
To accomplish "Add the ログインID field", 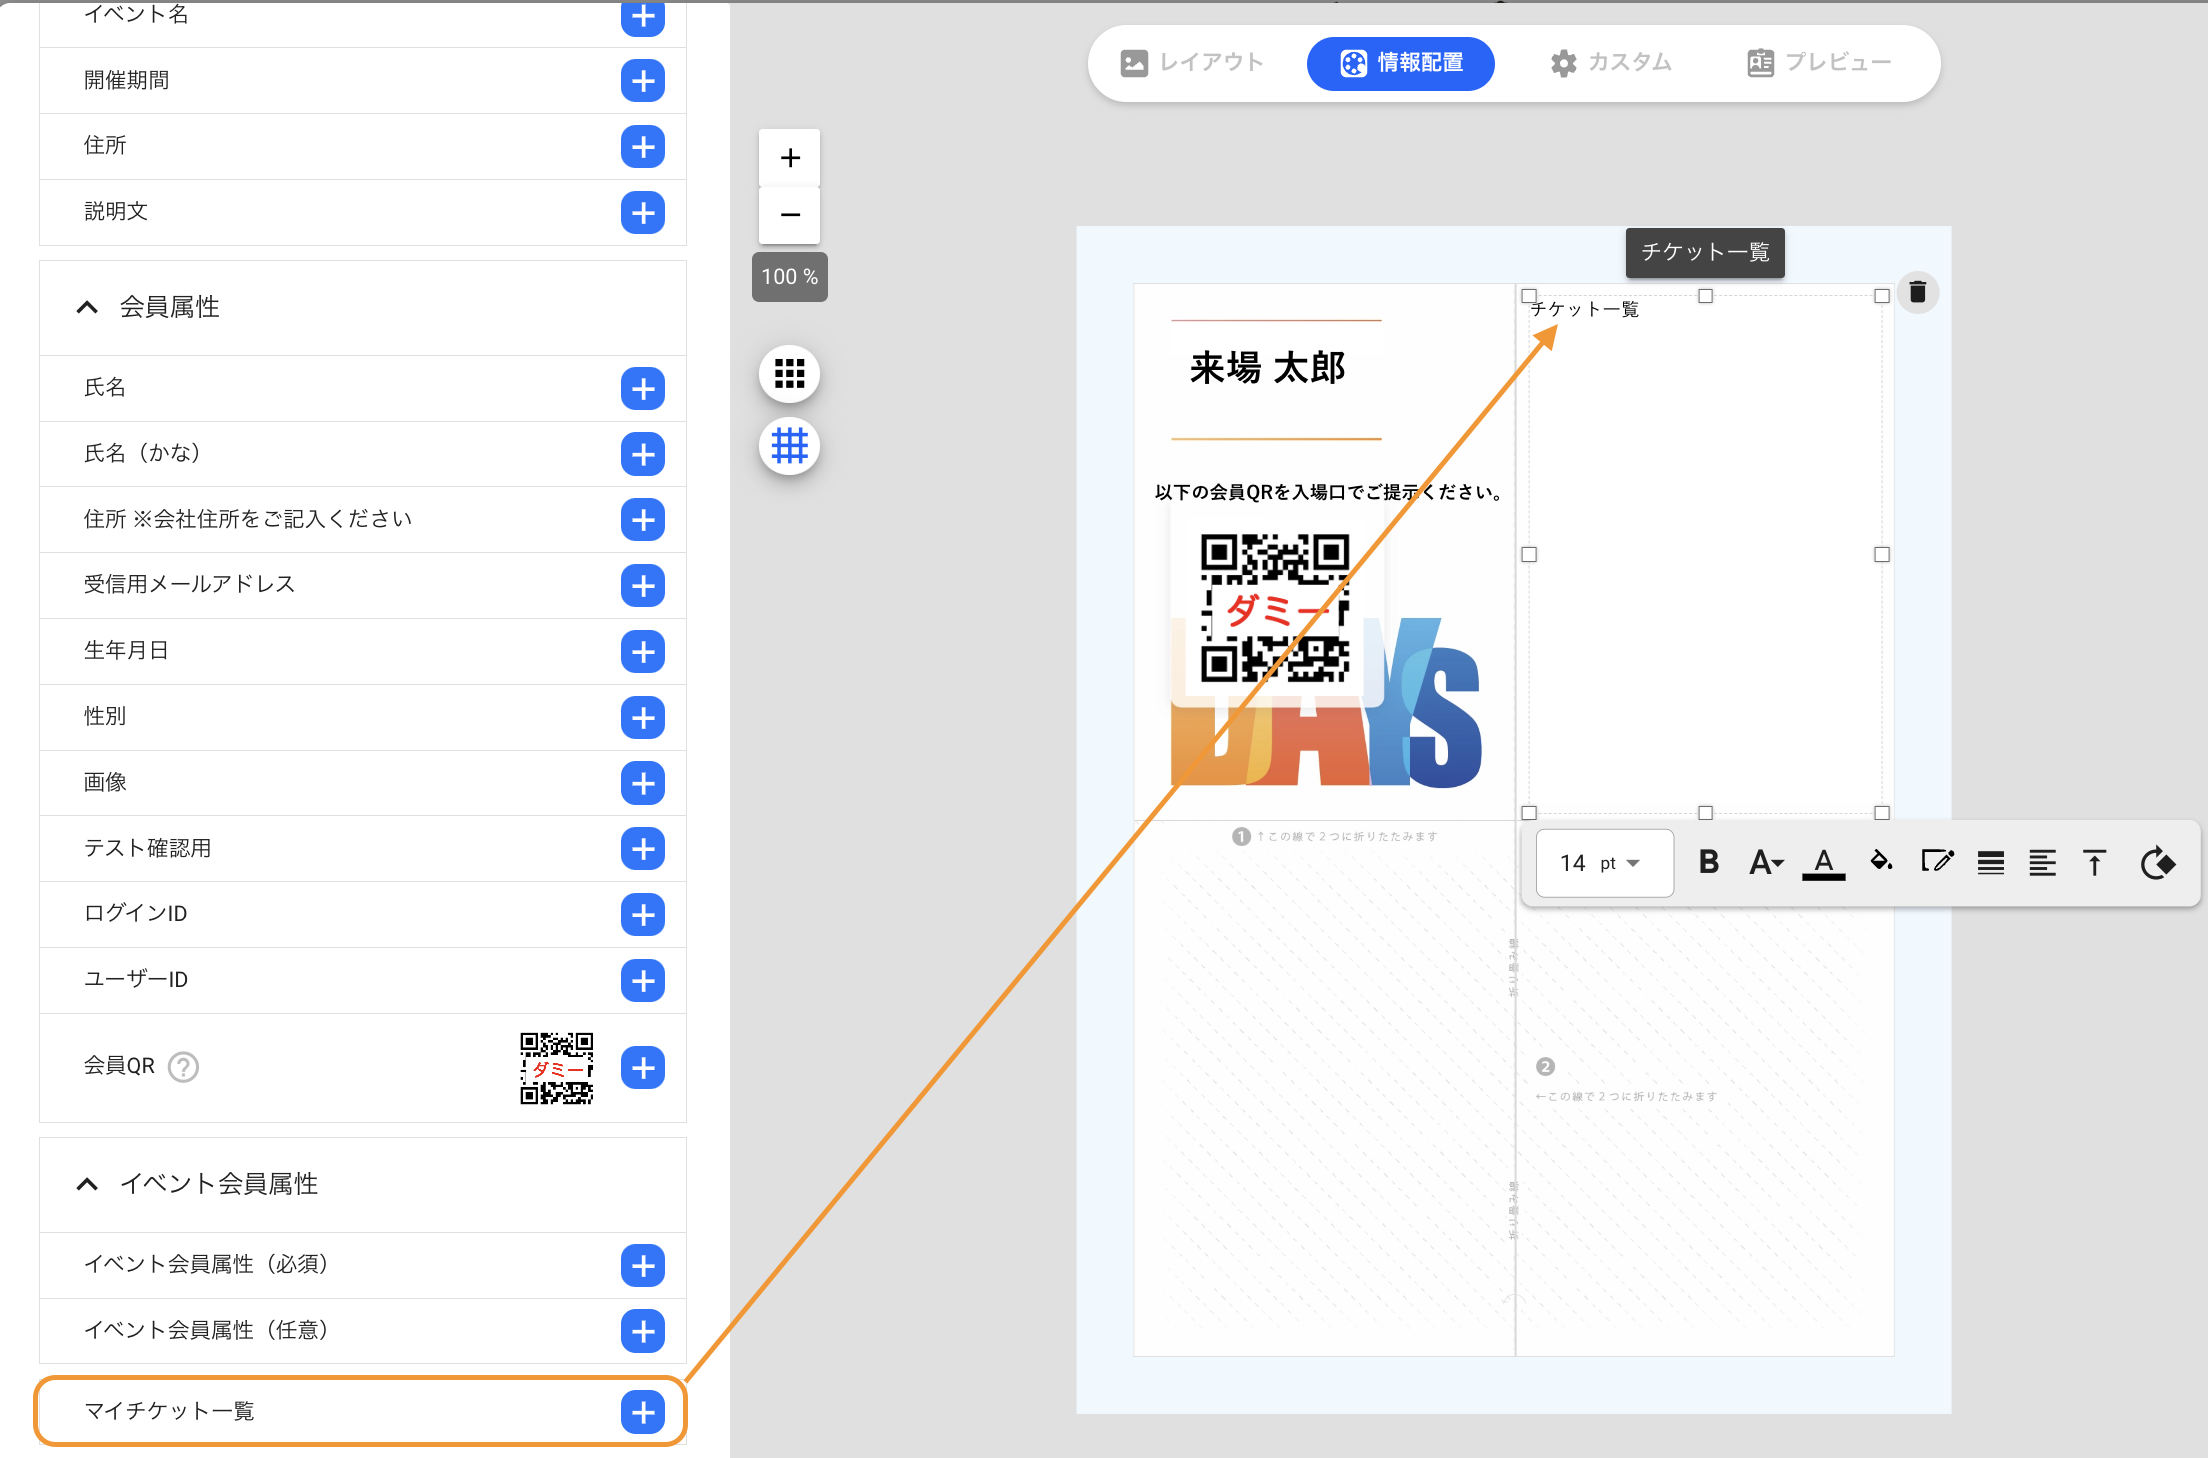I will (642, 914).
